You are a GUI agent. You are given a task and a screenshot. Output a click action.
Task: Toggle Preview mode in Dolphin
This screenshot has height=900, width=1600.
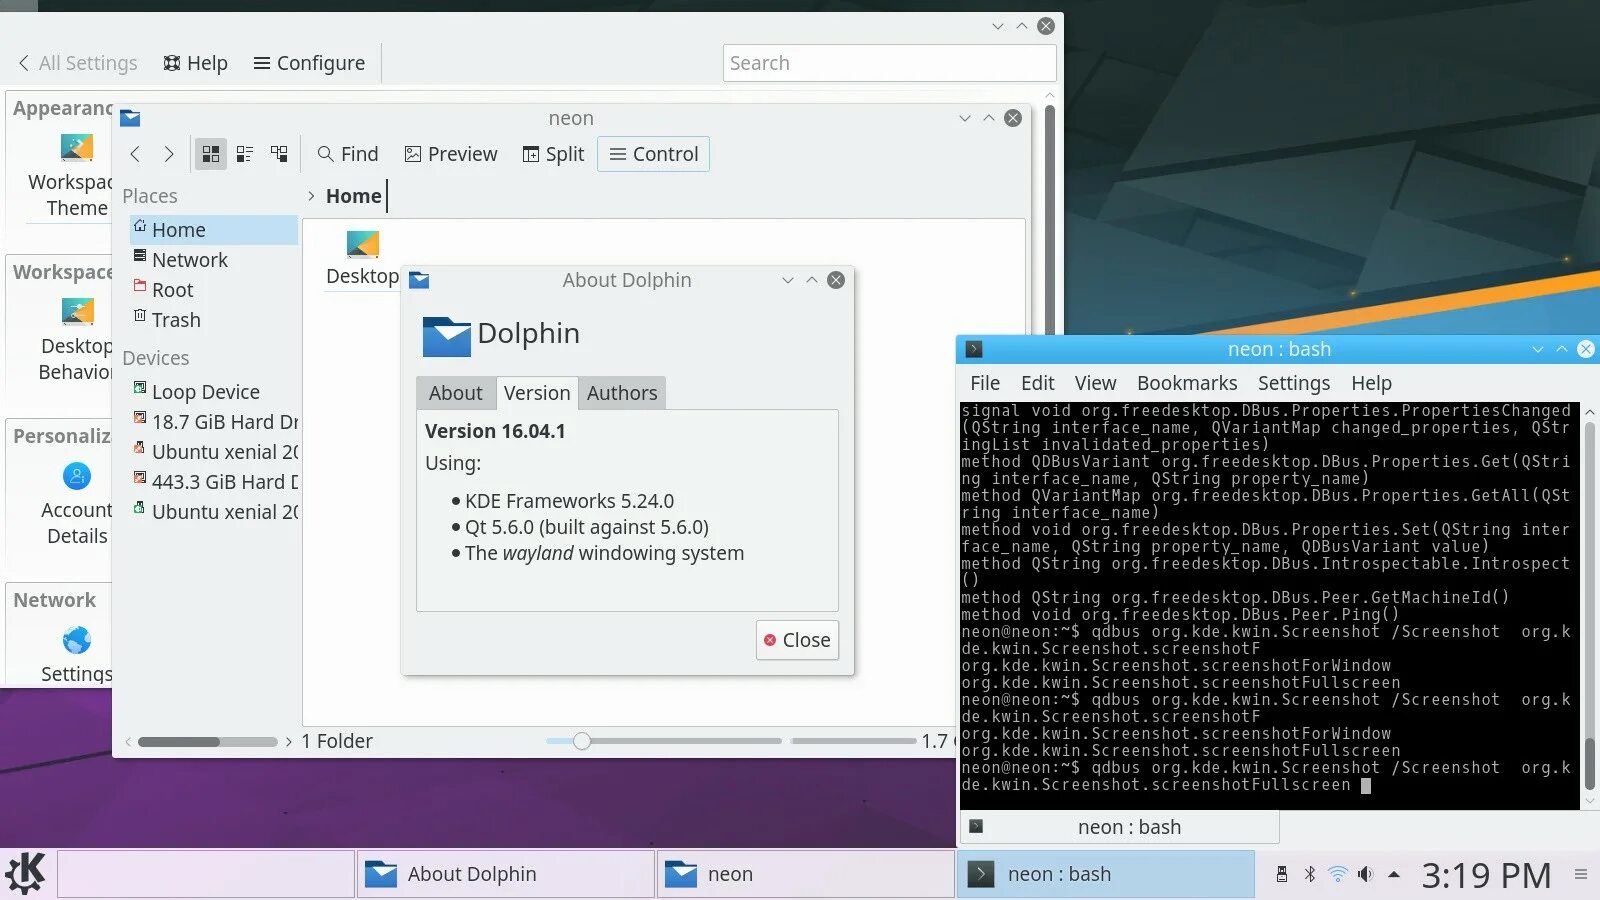[450, 153]
